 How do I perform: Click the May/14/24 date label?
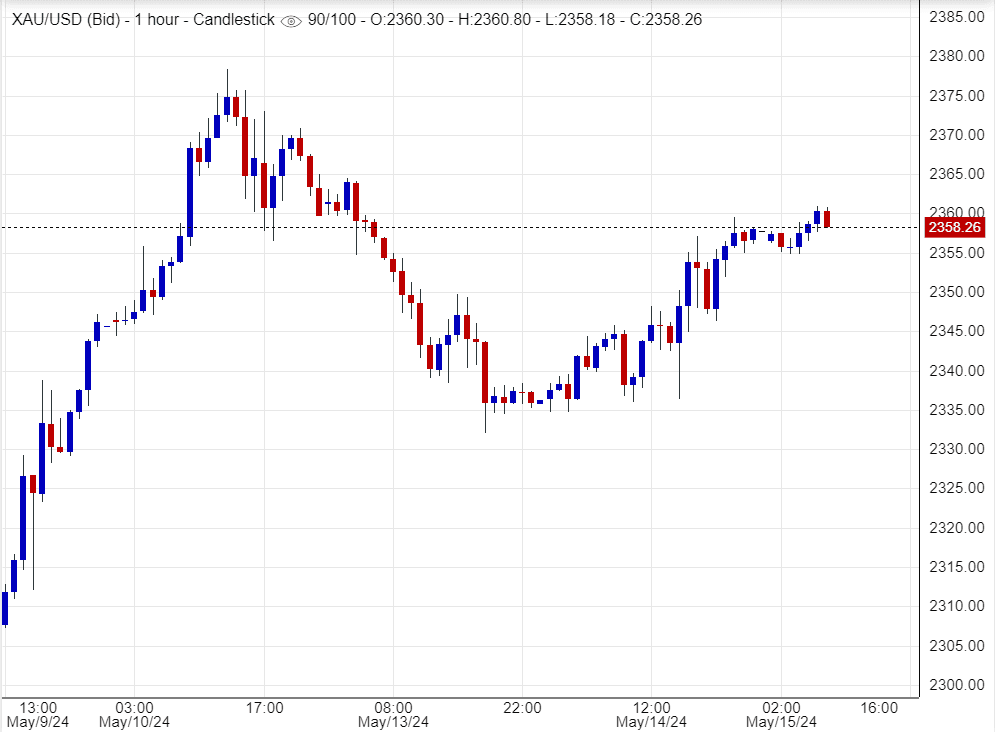pos(651,722)
